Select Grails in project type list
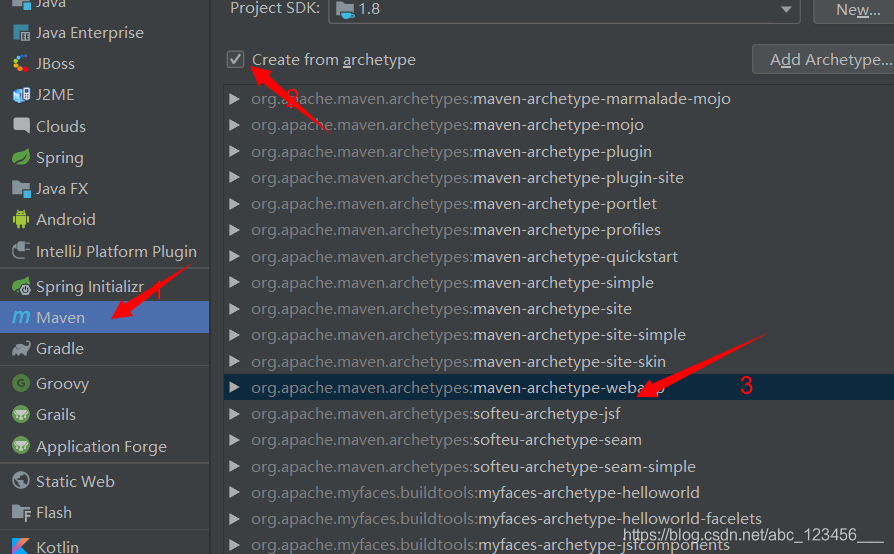Viewport: 894px width, 554px height. coord(104,414)
